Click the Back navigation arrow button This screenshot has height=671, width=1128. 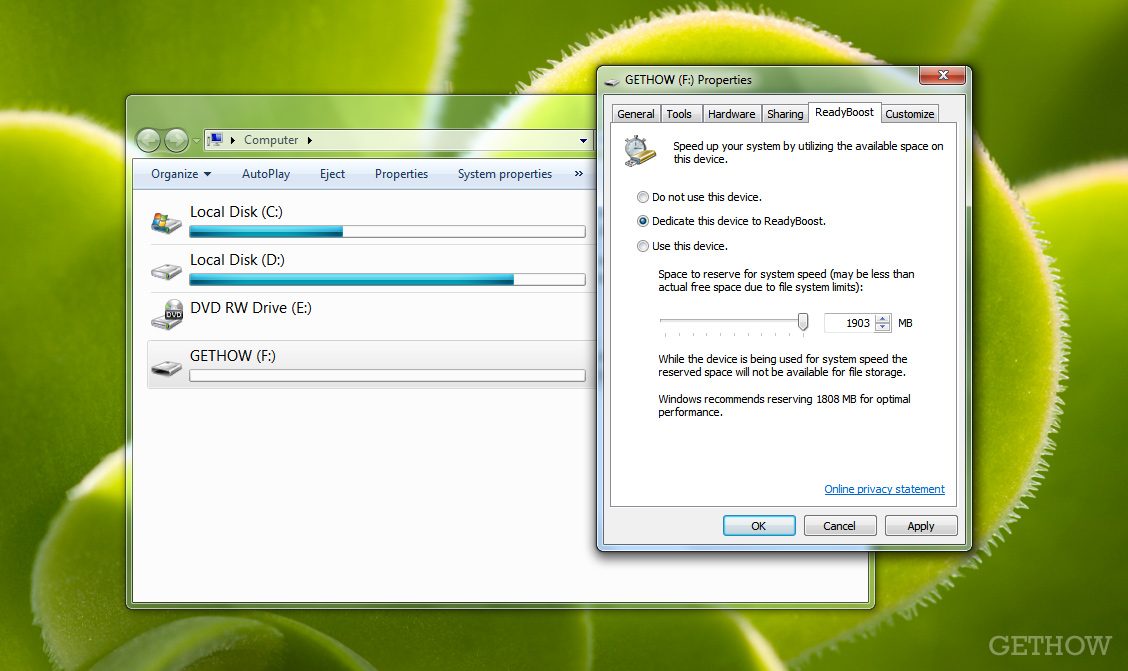tap(148, 140)
